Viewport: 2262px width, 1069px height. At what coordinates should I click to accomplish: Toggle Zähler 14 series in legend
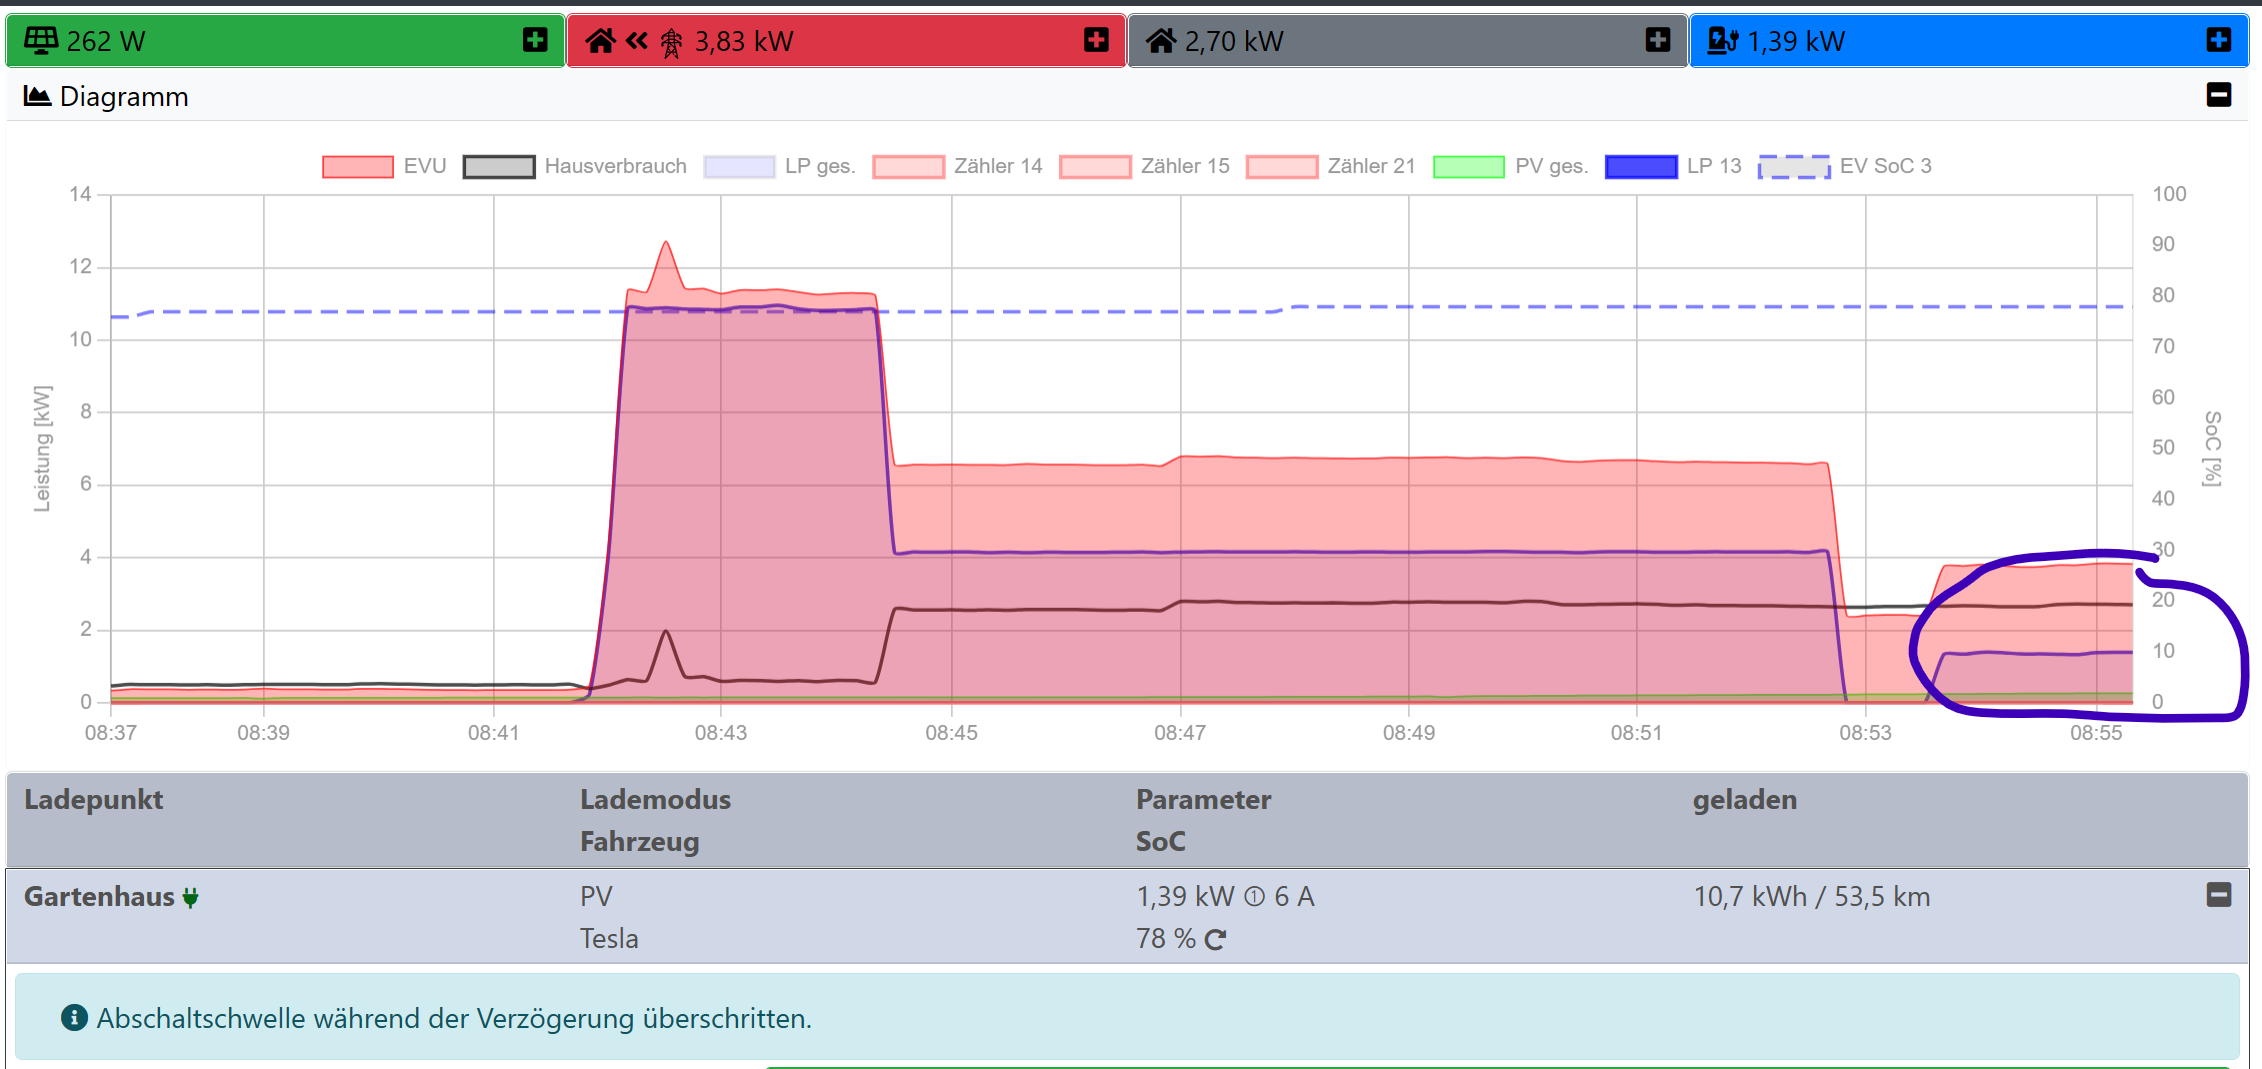[958, 166]
